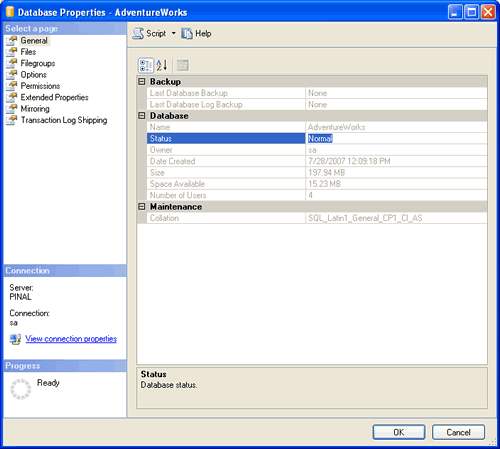500x449 pixels.
Task: Minimize the Database Properties window
Action: 455,12
